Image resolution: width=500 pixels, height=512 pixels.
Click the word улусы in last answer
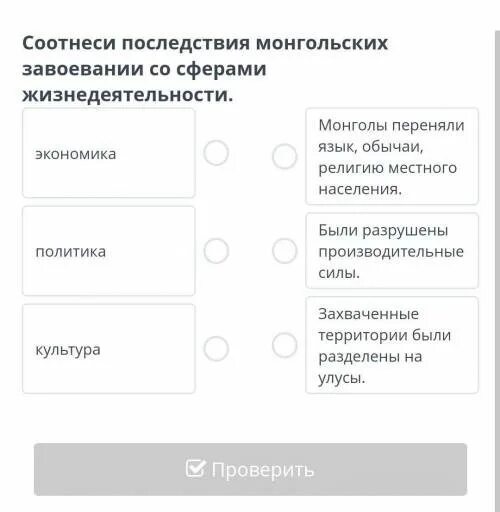(x=342, y=378)
